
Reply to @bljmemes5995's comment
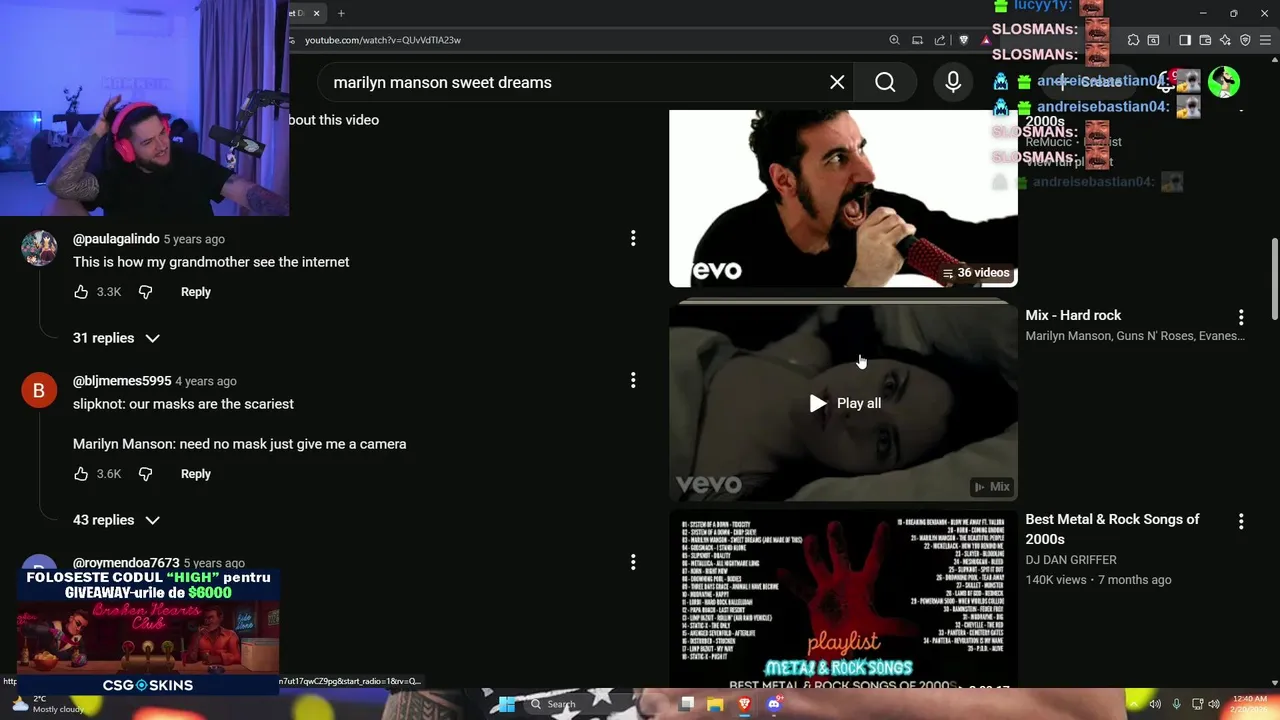tap(196, 474)
